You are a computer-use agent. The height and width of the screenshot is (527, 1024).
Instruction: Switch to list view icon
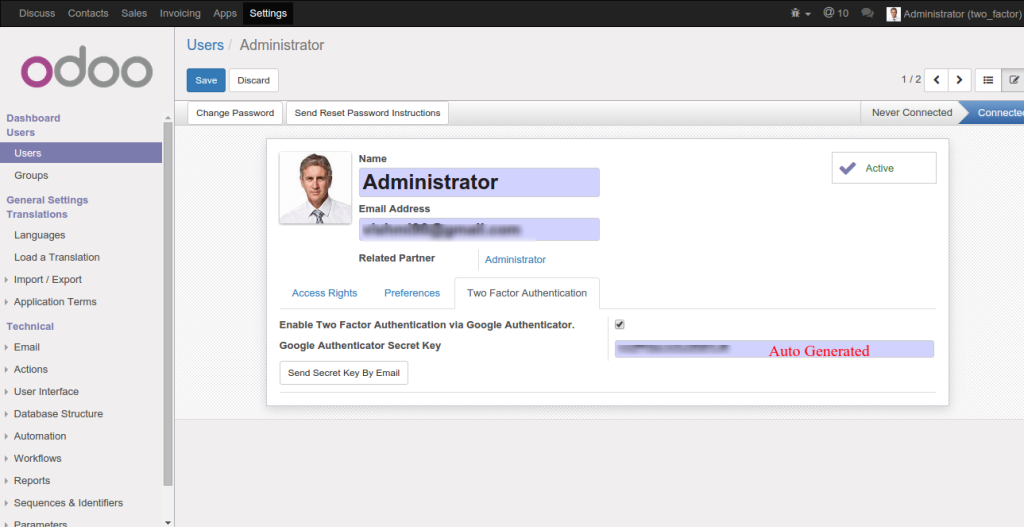987,80
